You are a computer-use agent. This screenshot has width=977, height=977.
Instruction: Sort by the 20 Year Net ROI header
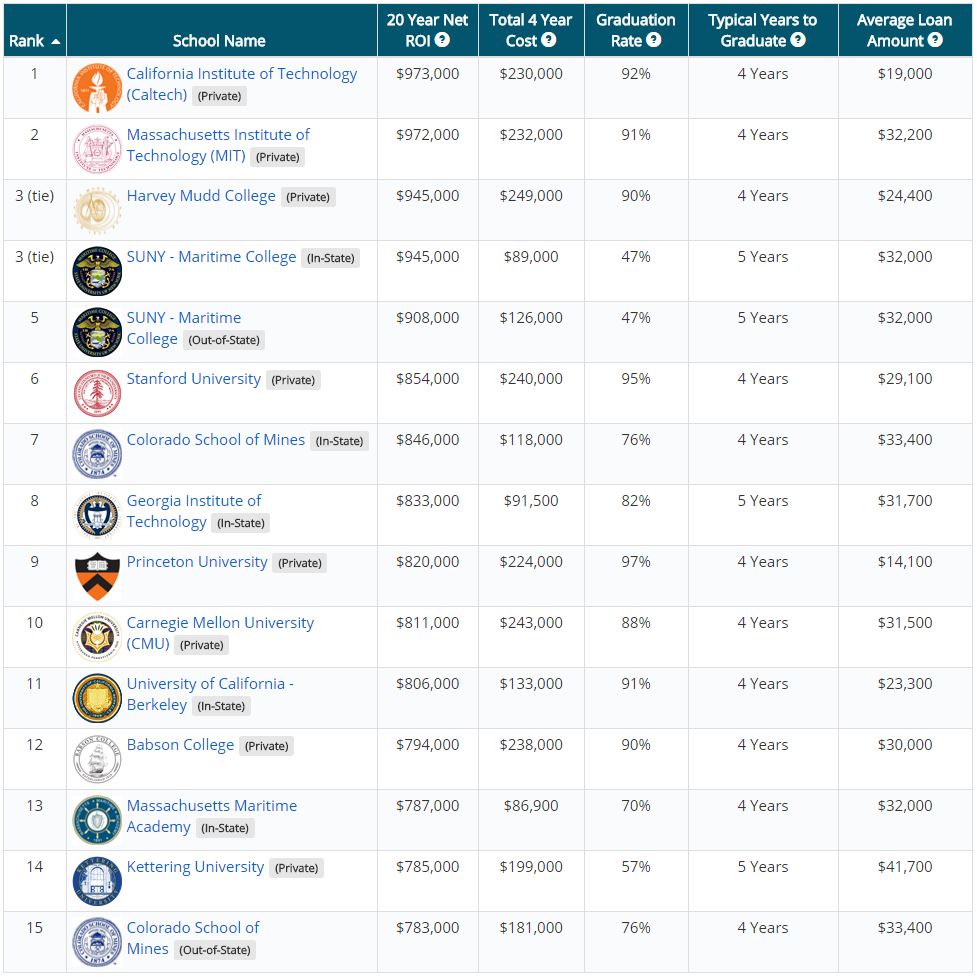pos(427,30)
